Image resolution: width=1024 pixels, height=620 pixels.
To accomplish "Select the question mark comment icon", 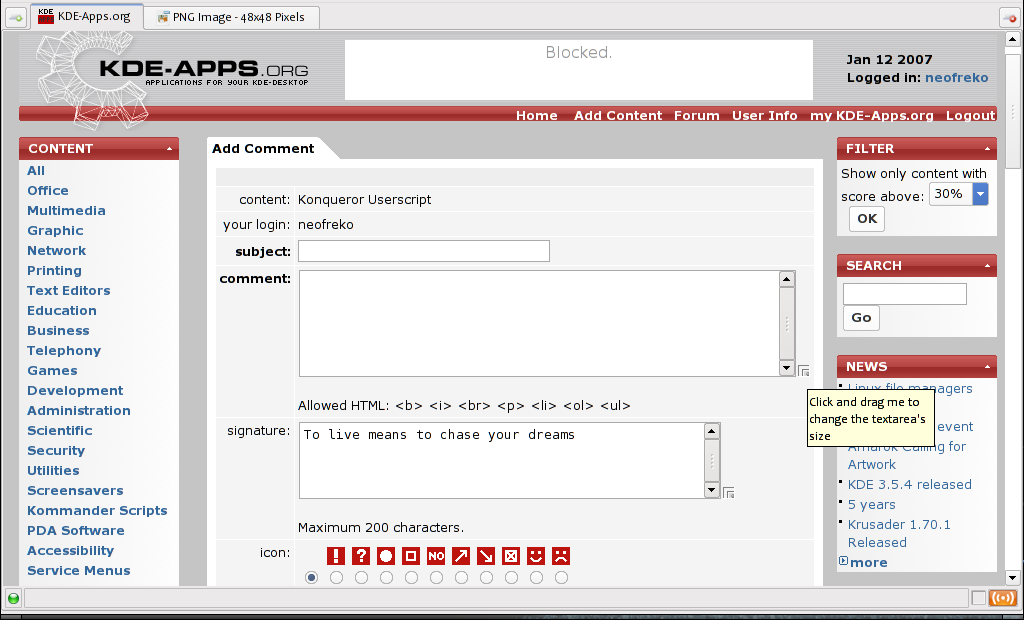I will (x=360, y=556).
